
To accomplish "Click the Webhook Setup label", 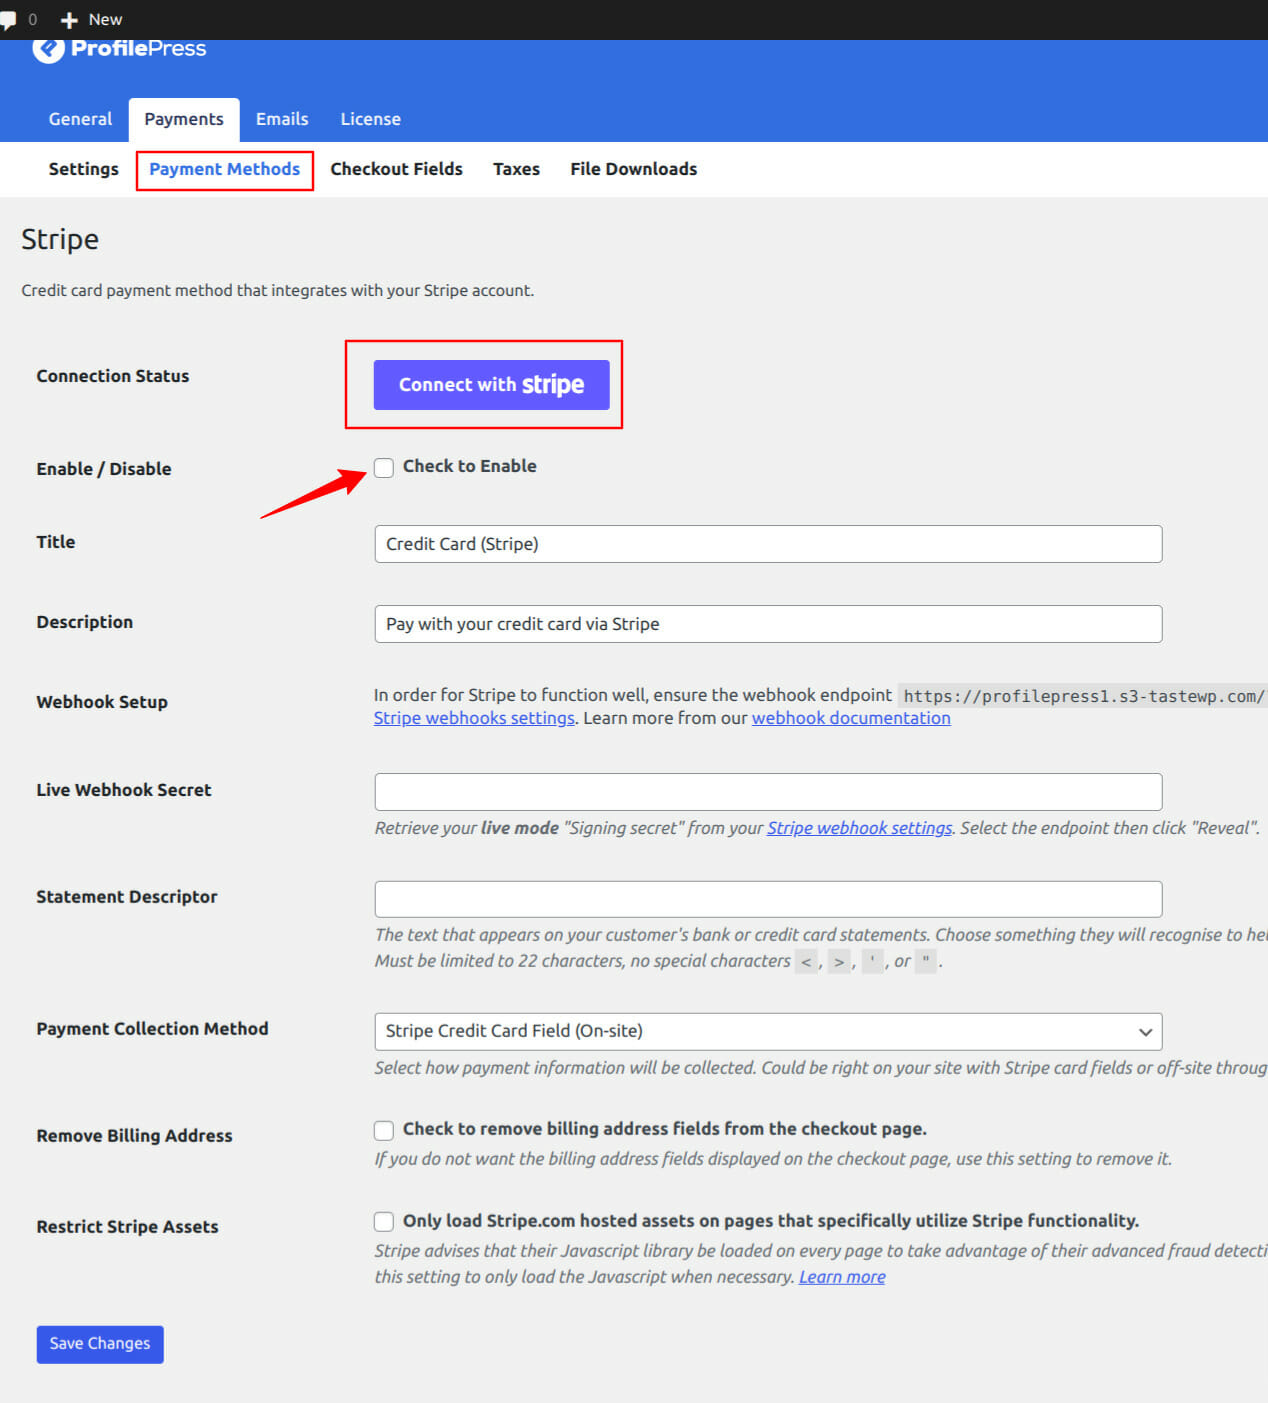I will tap(102, 702).
